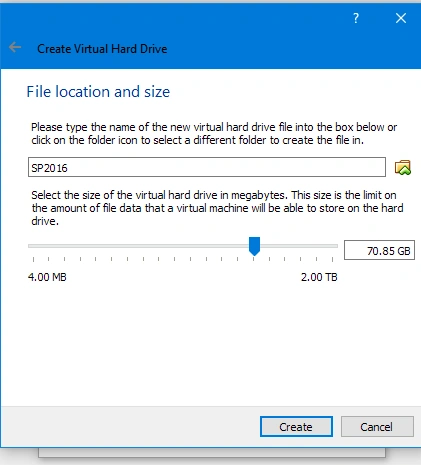Viewport: 421px width, 465px height.
Task: Close the Create Virtual Hard Drive dialog
Action: (x=401, y=18)
